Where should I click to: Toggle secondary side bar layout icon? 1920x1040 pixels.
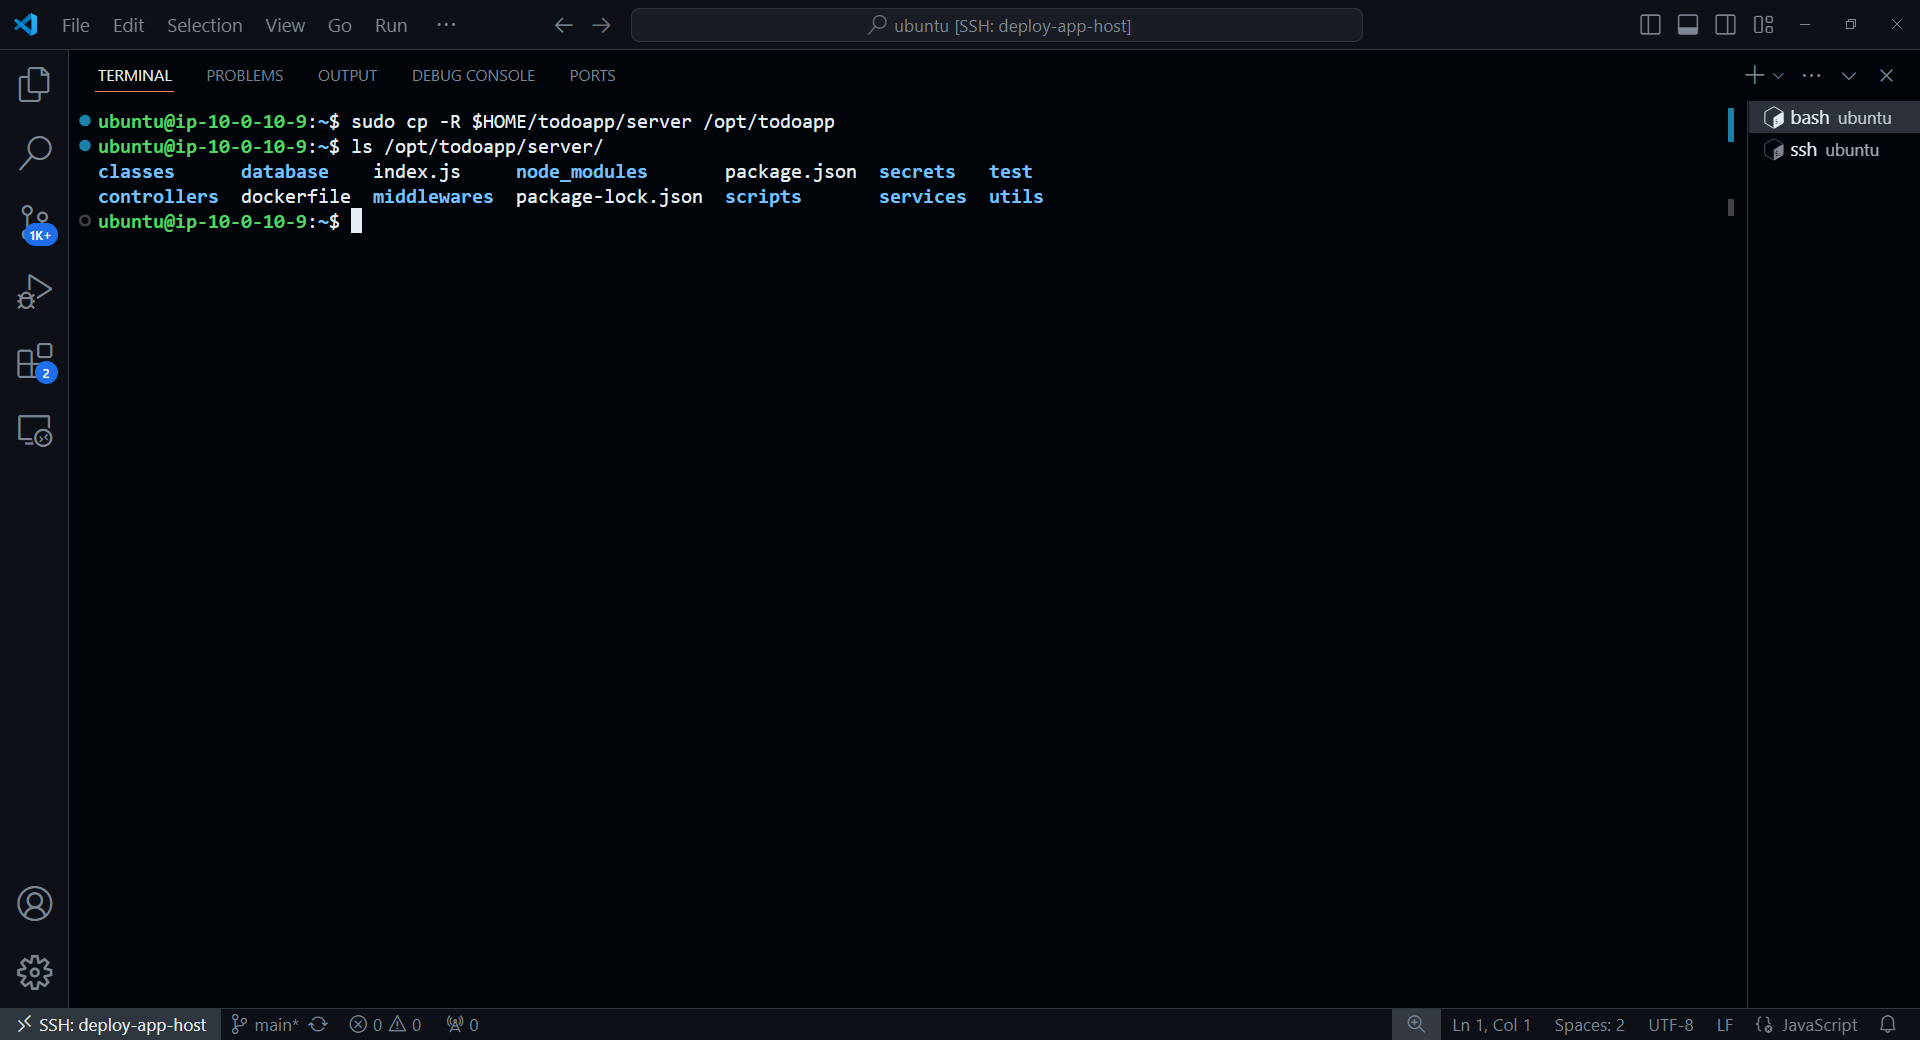coord(1725,25)
